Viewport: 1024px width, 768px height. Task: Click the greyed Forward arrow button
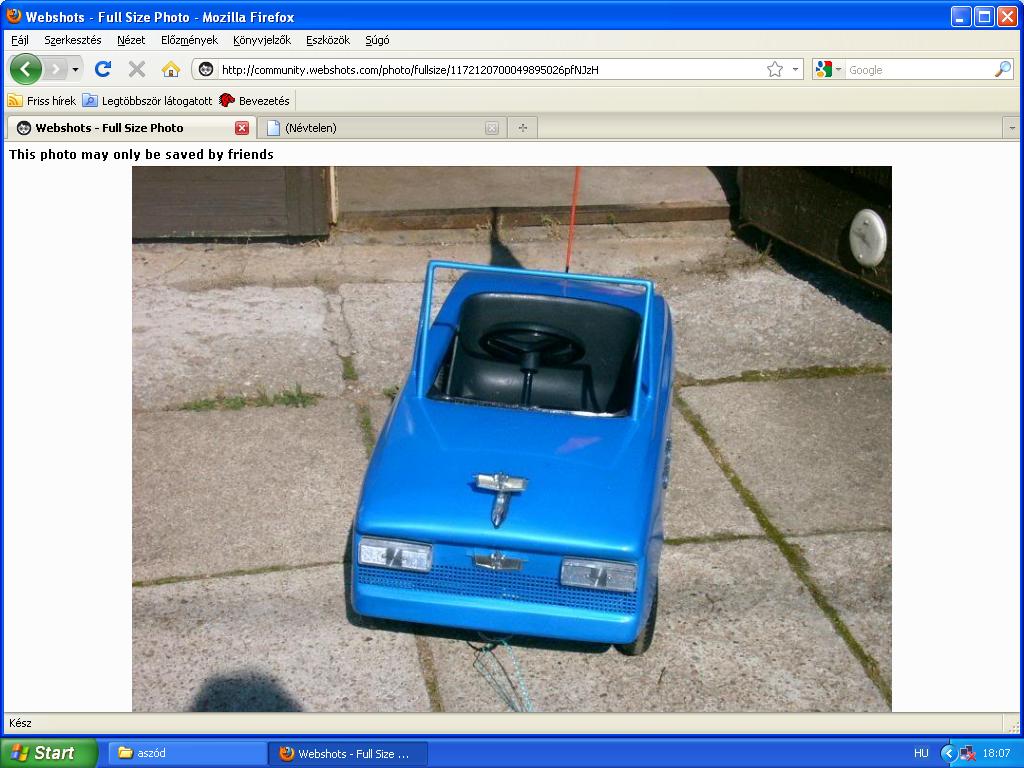click(56, 69)
